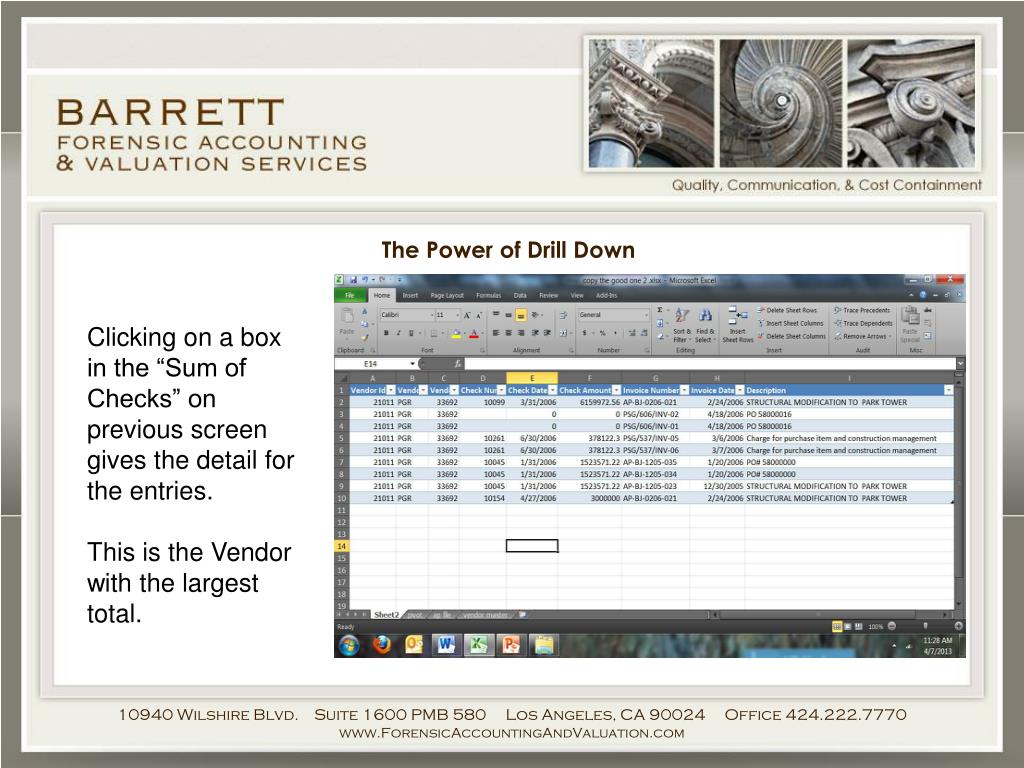Viewport: 1024px width, 768px height.
Task: Select the 6159972.56 check amount cell
Action: point(590,402)
